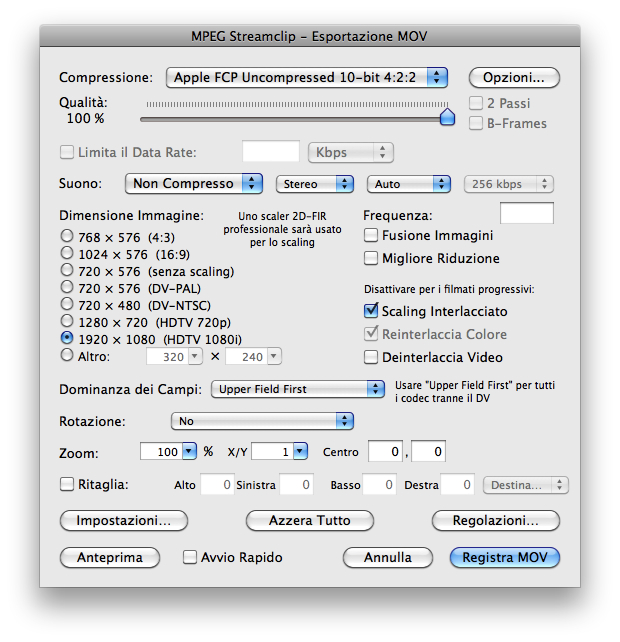Click the Opzioni... button
The width and height of the screenshot is (620, 642).
coord(514,77)
